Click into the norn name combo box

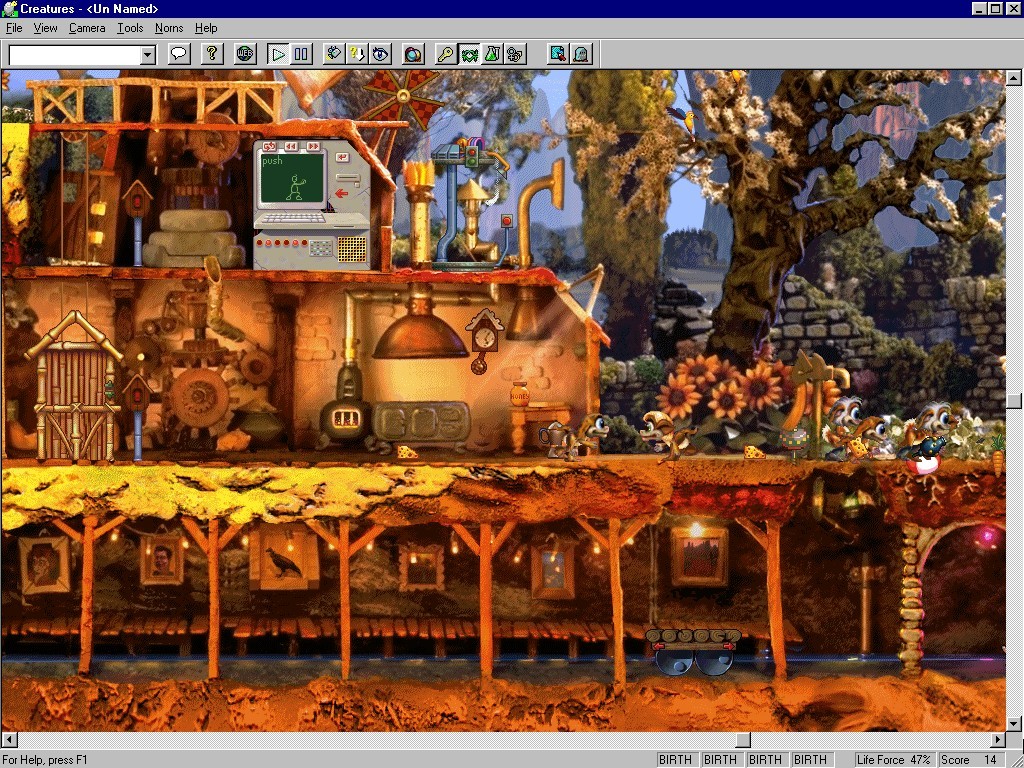[74, 55]
